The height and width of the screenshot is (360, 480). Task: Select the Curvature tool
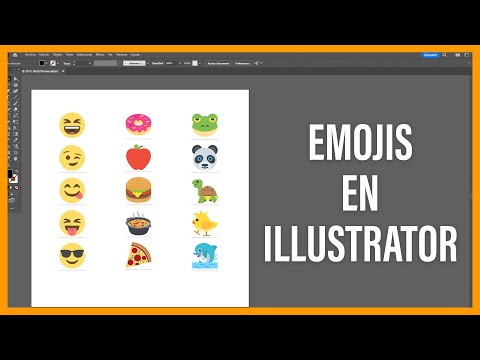16,91
